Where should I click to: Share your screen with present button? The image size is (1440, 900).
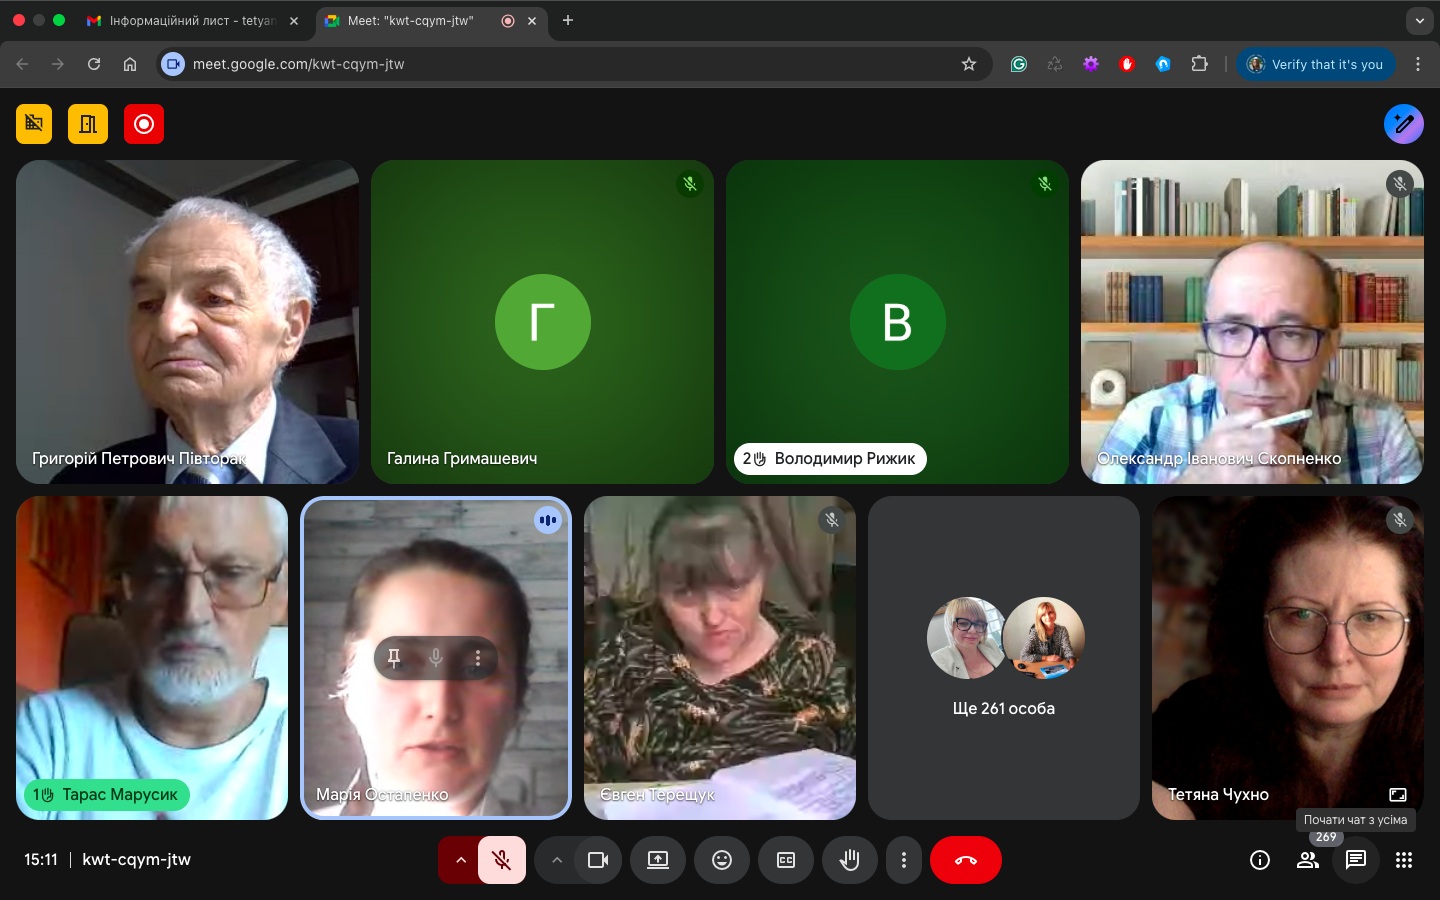(x=658, y=860)
